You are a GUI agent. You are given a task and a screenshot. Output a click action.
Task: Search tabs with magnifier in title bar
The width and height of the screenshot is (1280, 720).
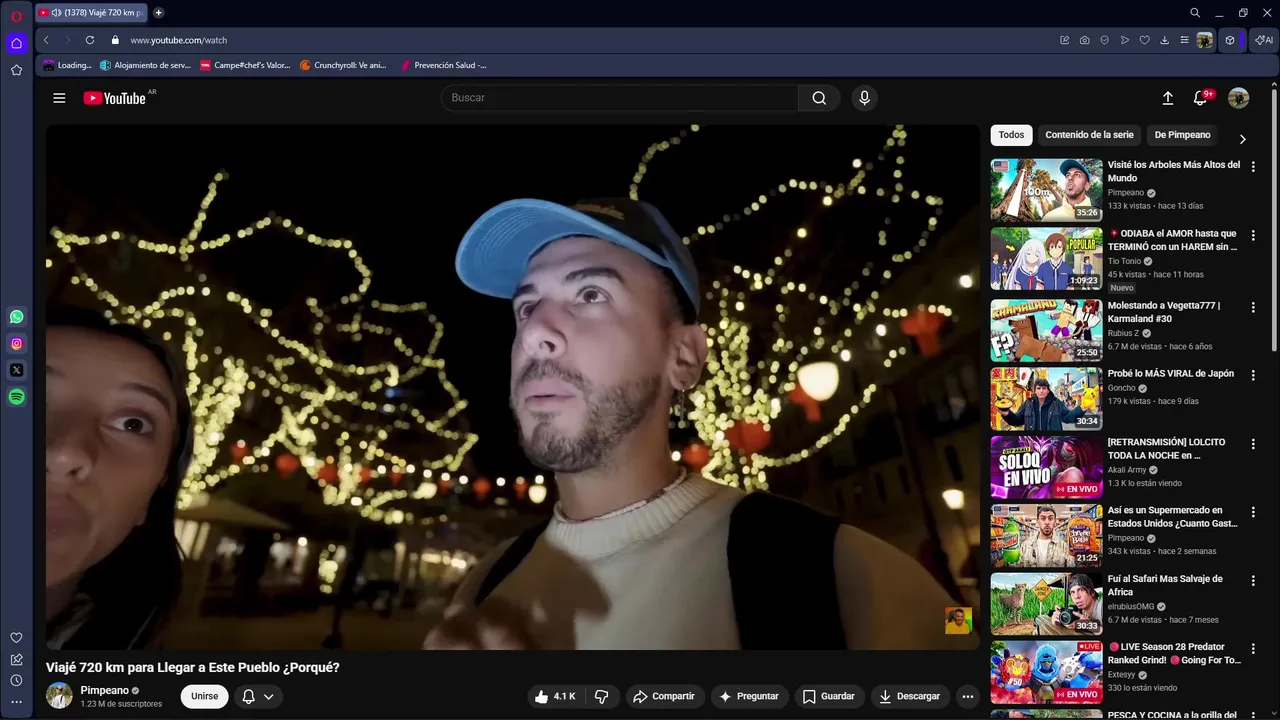1195,13
